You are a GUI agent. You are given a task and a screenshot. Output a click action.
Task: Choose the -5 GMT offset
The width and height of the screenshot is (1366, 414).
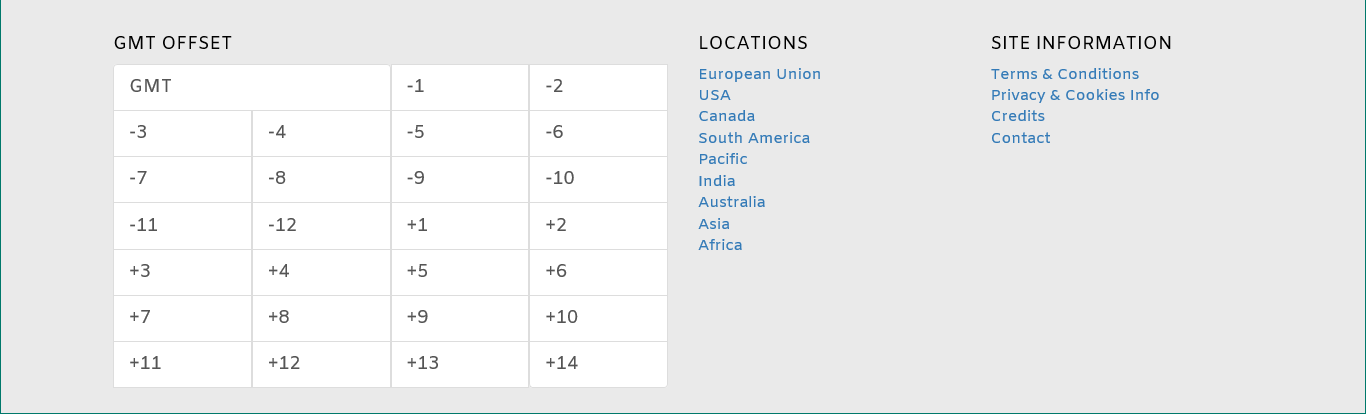point(460,133)
